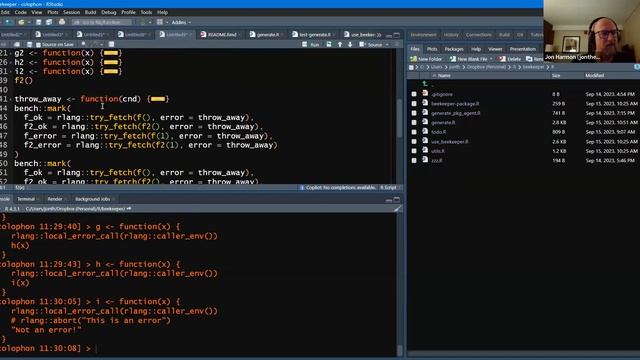This screenshot has width=640, height=360.
Task: Open the Help menu
Action: pos(162,12)
